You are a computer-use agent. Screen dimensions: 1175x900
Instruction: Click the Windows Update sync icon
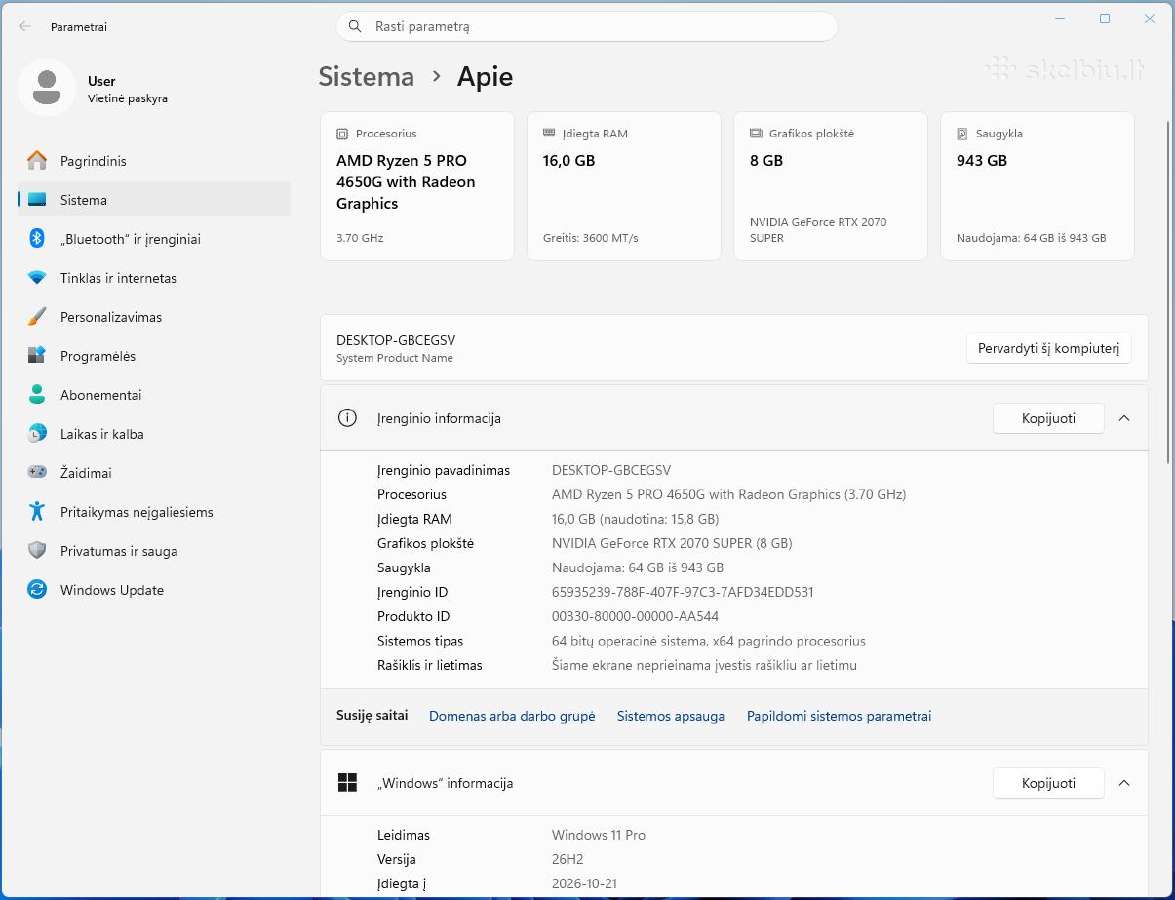point(37,590)
